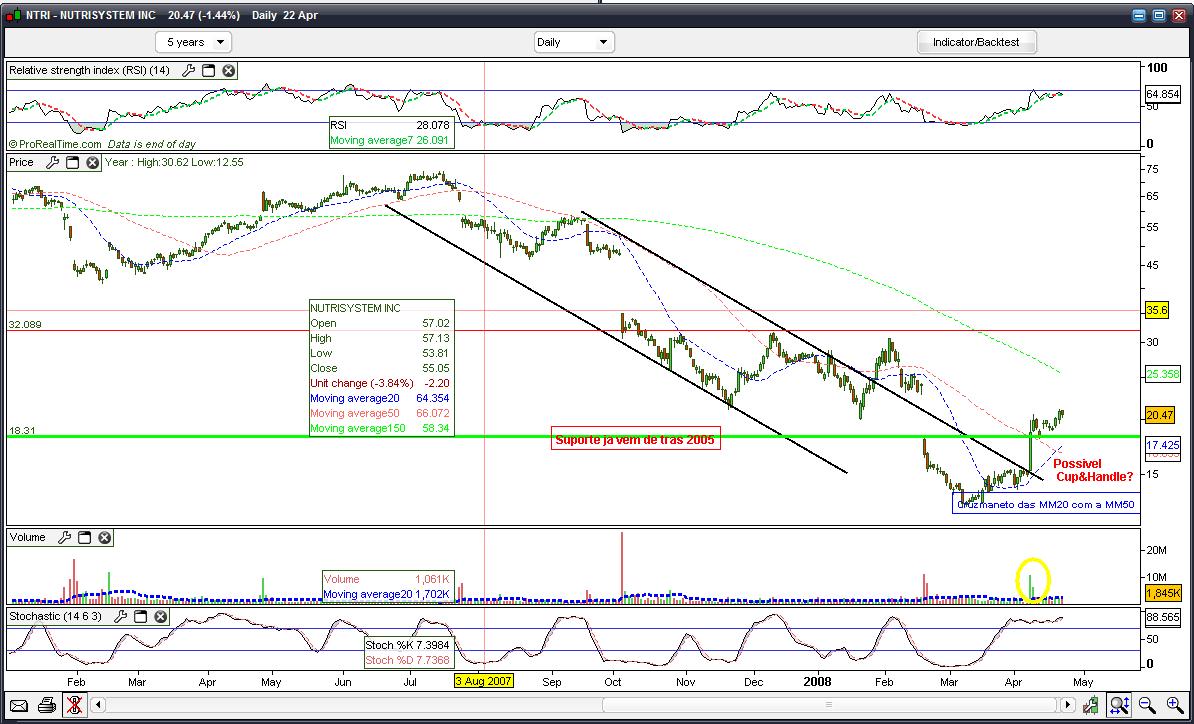Click the 'Relative strength index (RSI) (14)' title
The image size is (1194, 724).
89,71
